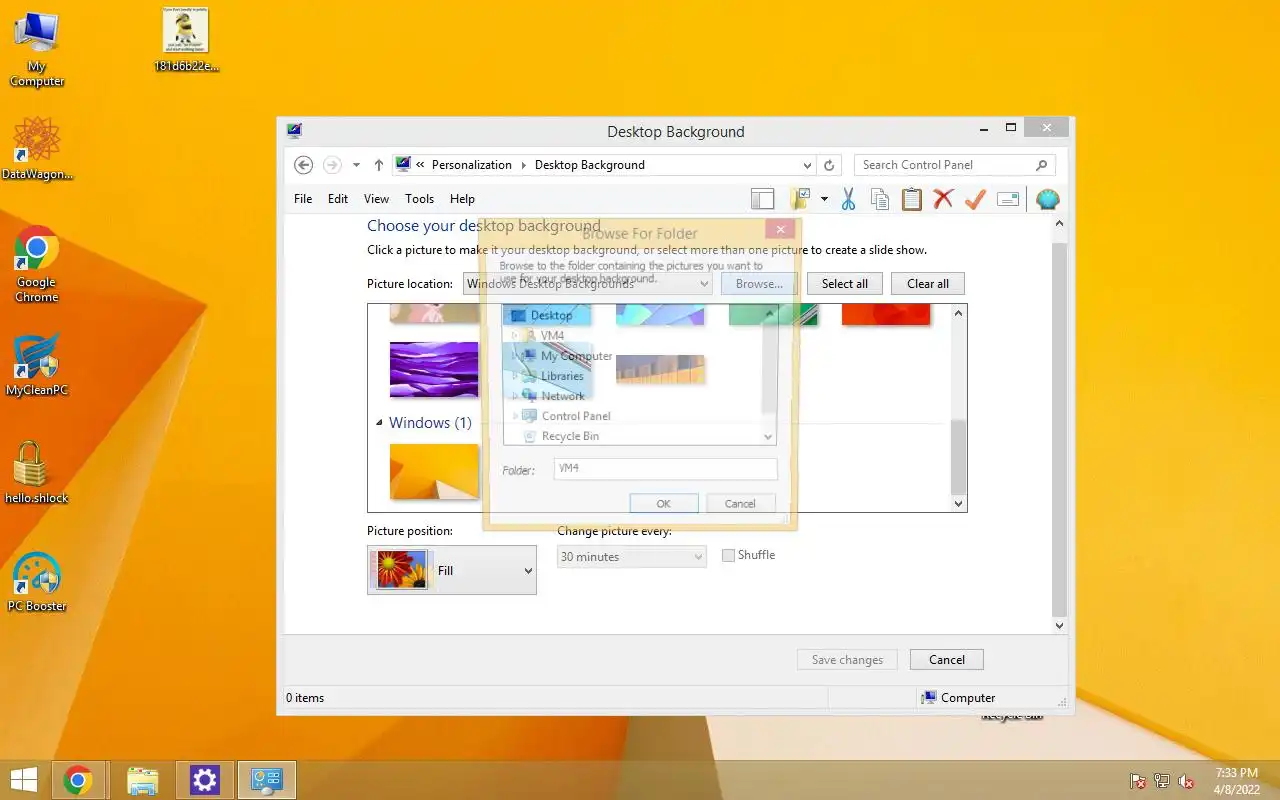Expand the VM4 tree node arrow
1280x800 pixels.
[516, 336]
